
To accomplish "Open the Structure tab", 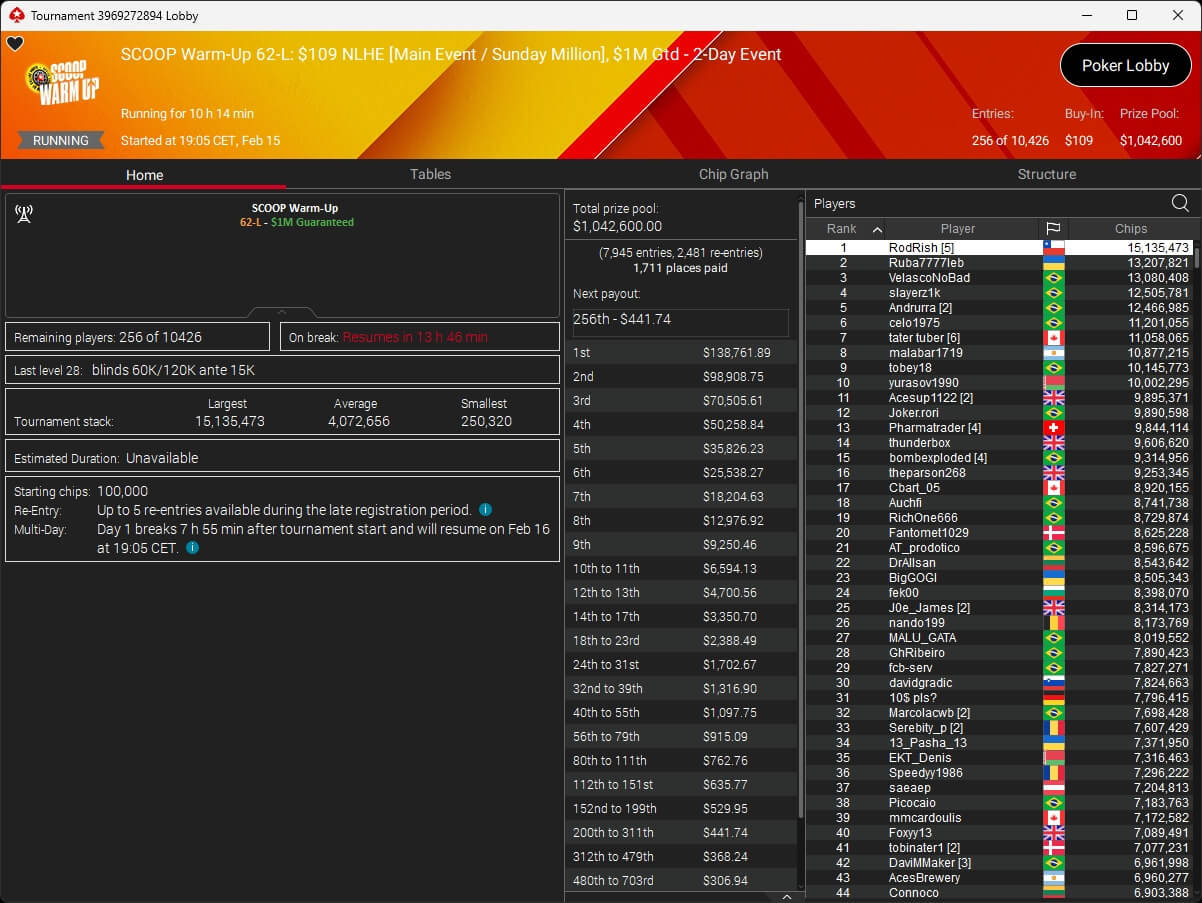I will coord(1046,174).
